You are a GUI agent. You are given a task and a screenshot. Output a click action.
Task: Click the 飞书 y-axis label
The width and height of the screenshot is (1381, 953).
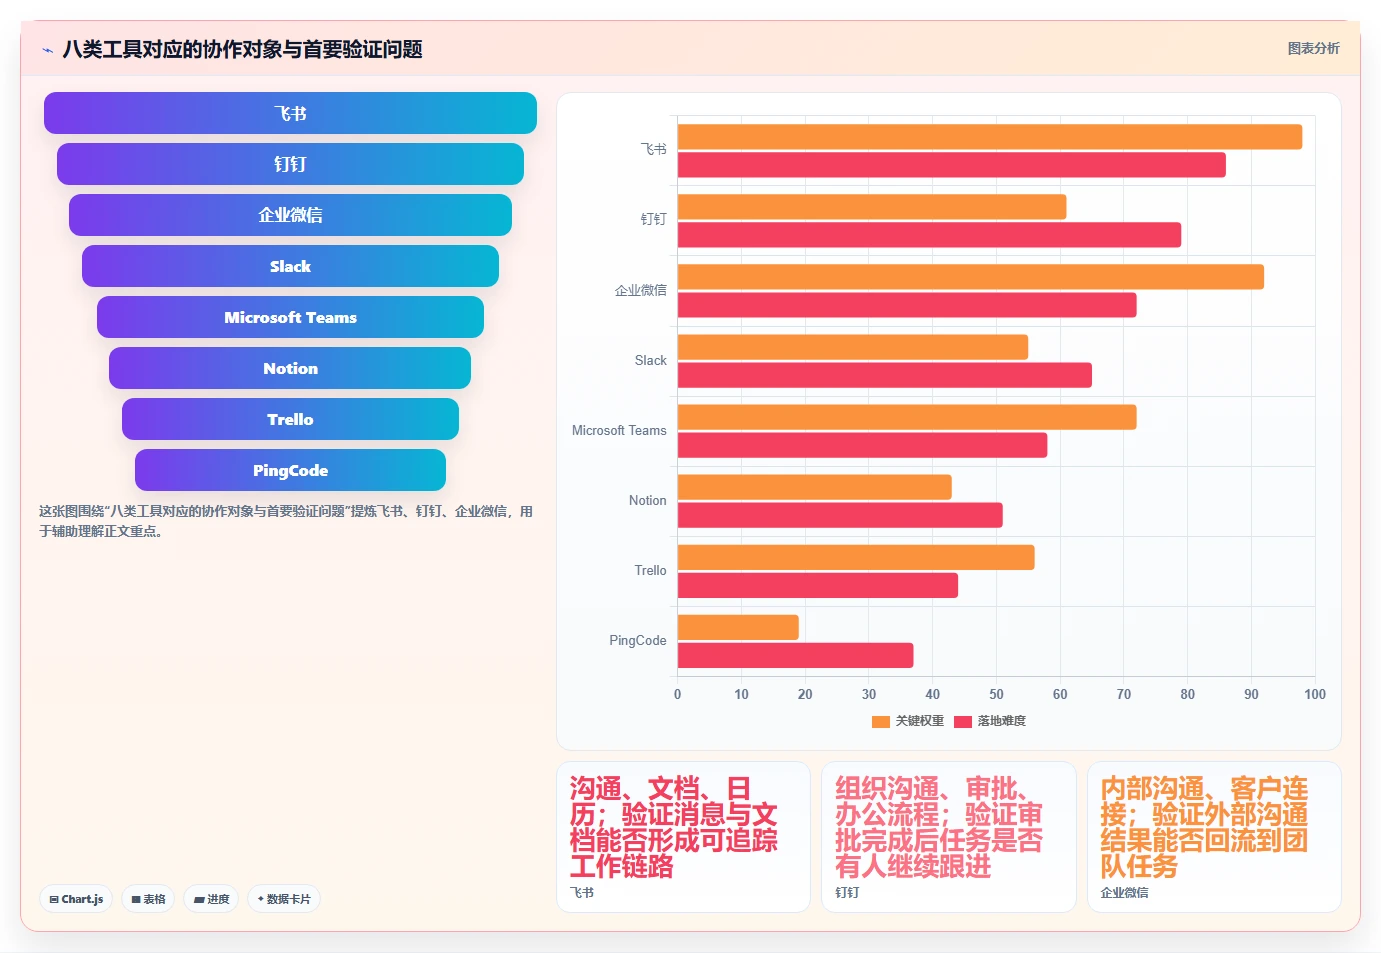(653, 150)
